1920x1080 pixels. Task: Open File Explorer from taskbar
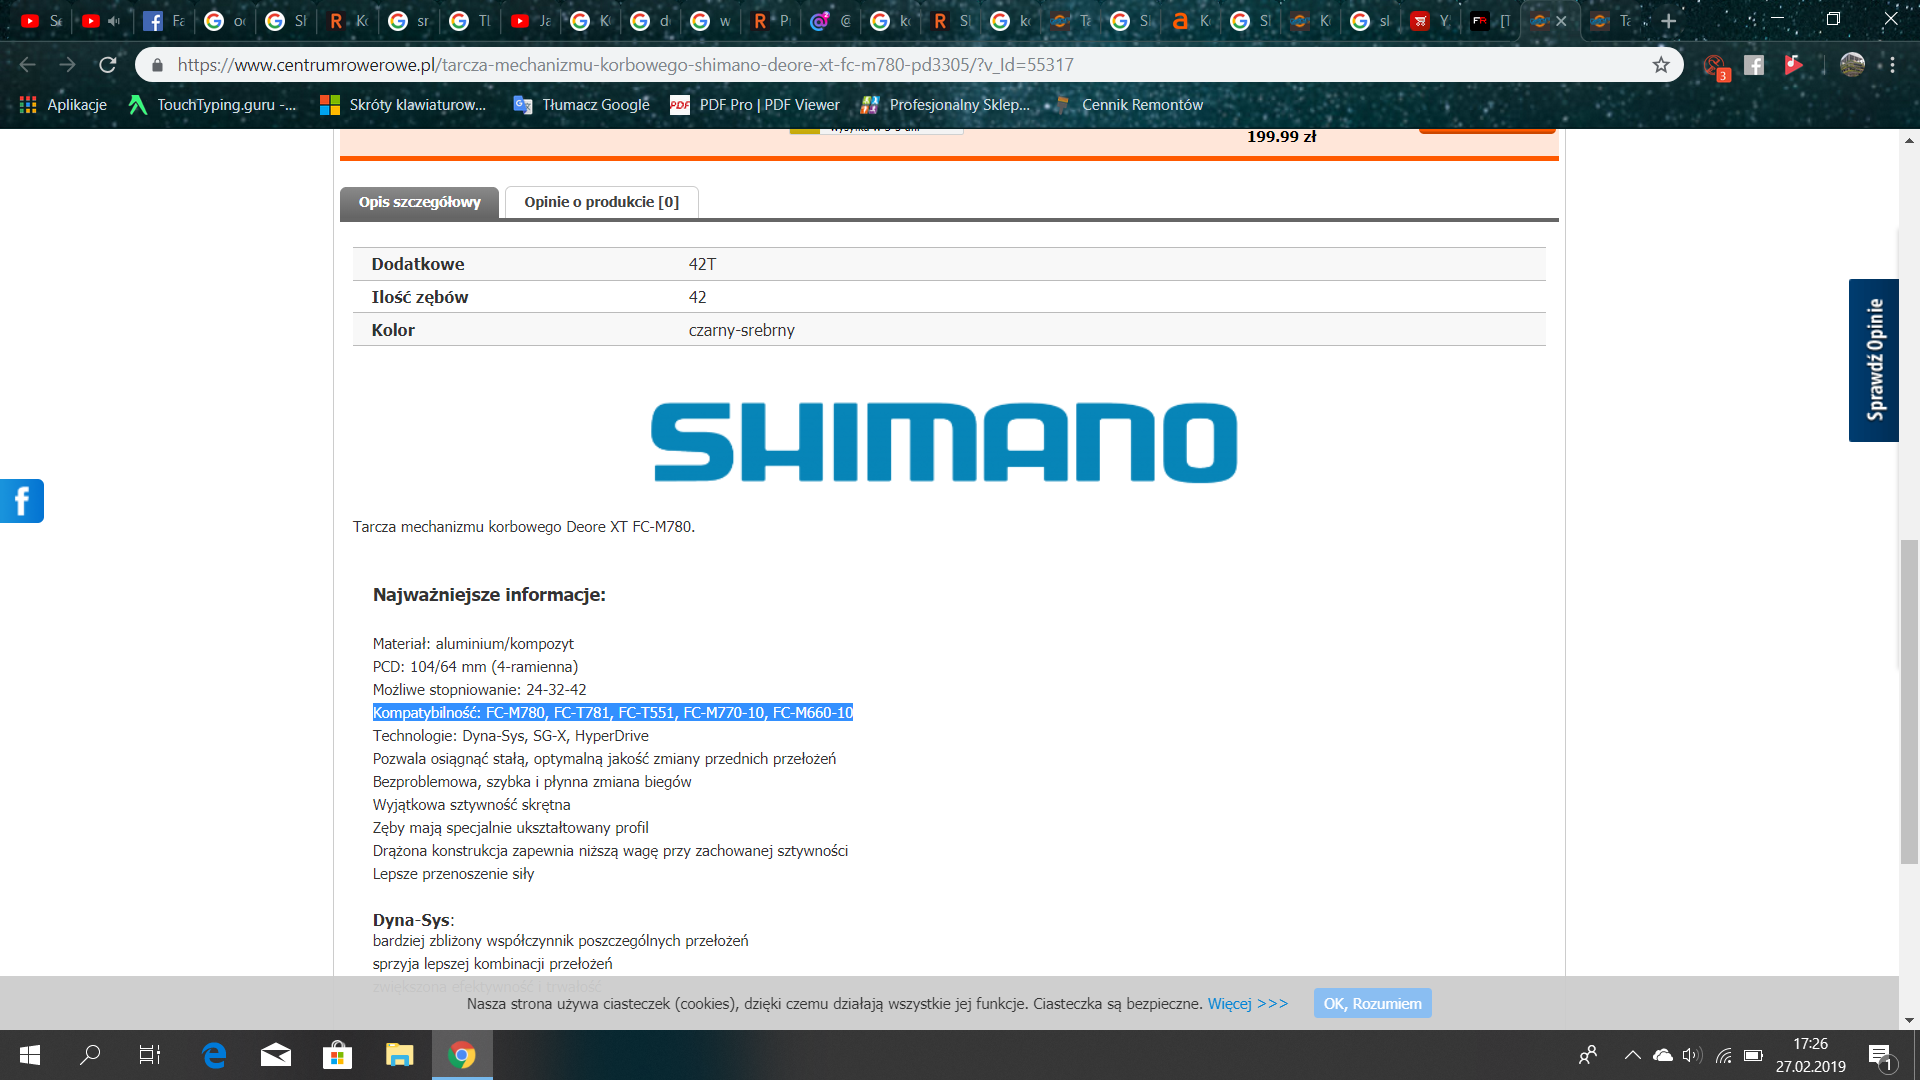click(400, 1055)
